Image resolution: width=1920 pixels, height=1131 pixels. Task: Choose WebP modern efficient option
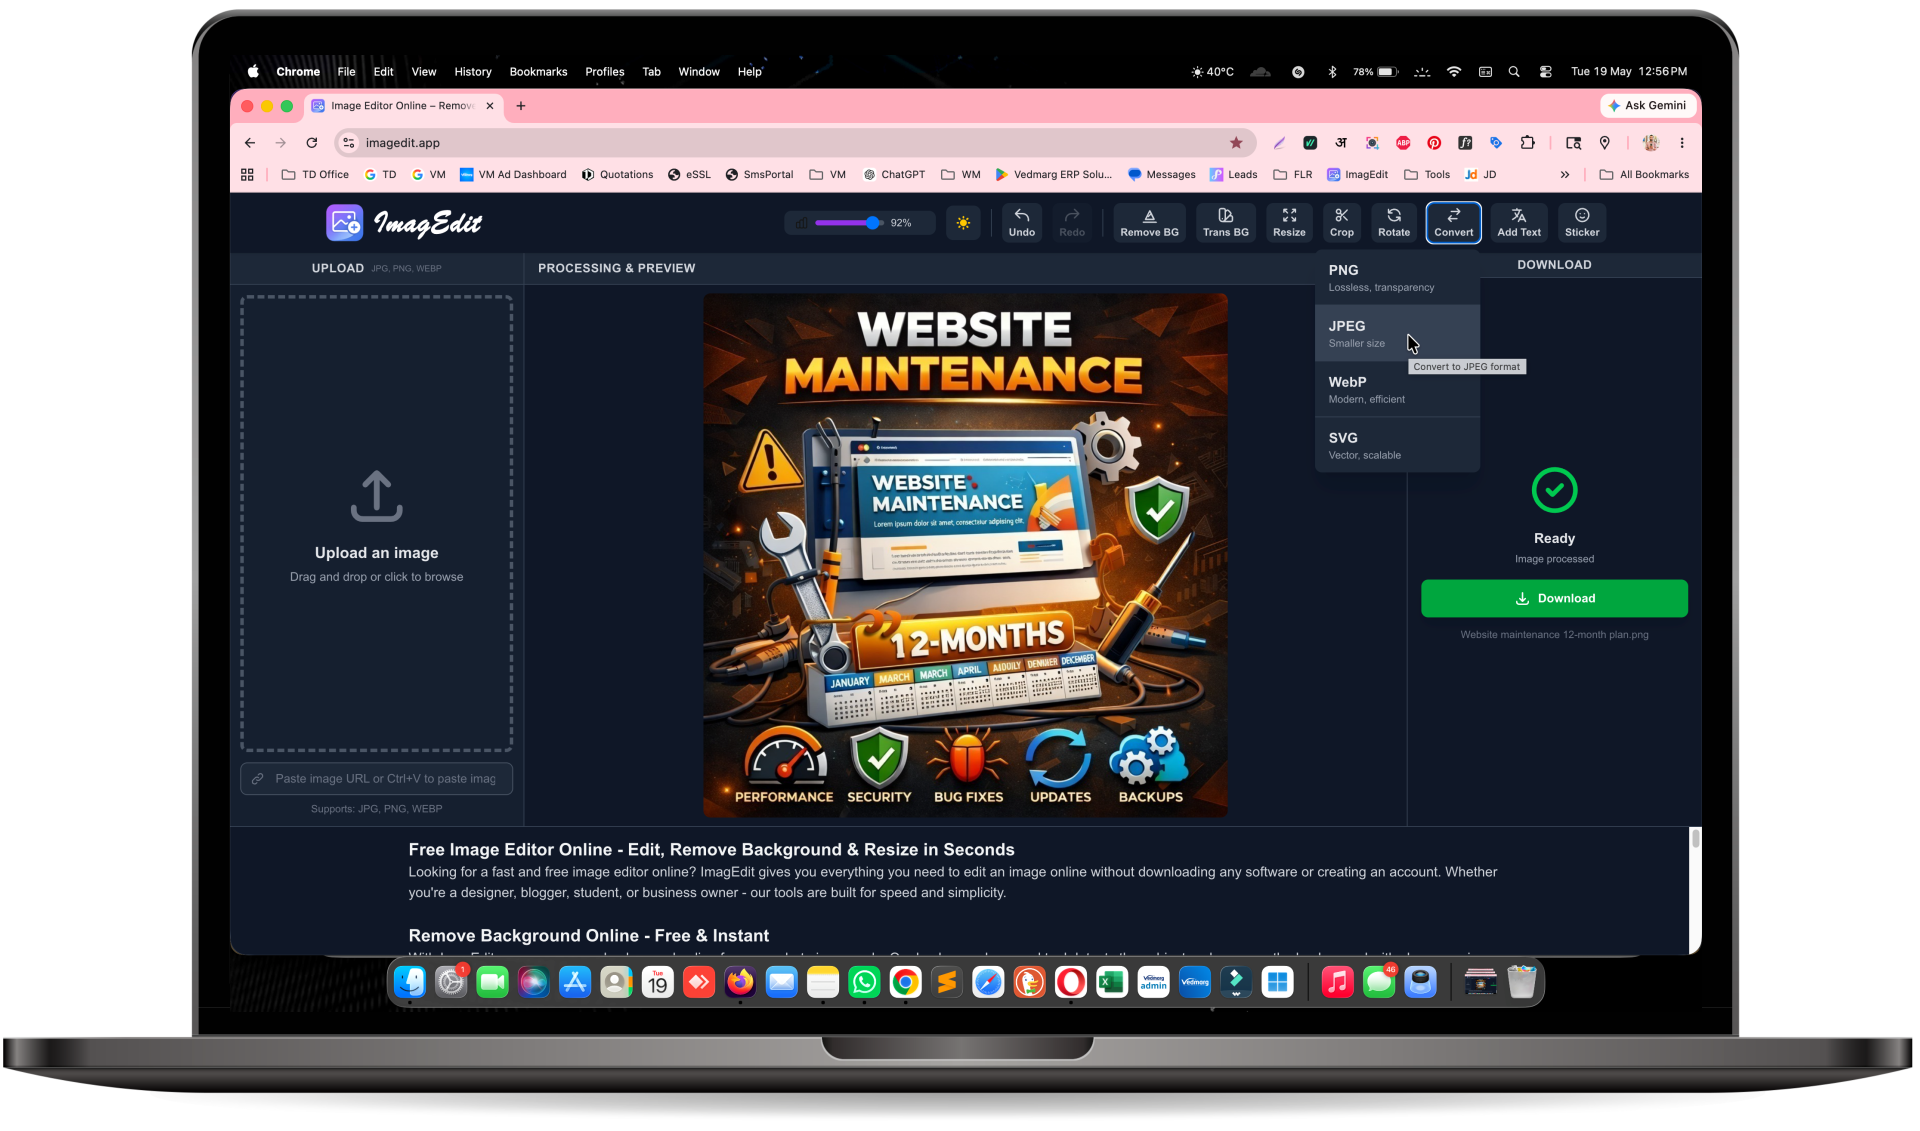click(x=1397, y=389)
